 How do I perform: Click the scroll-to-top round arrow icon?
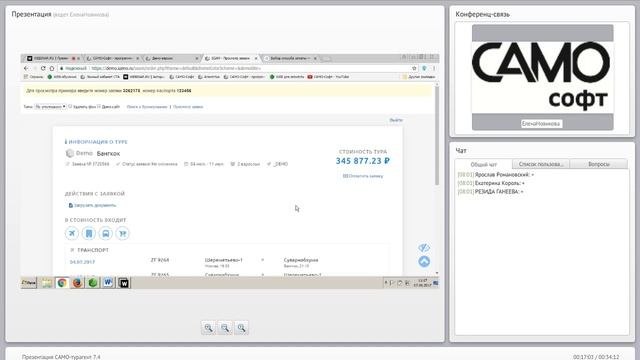424,261
